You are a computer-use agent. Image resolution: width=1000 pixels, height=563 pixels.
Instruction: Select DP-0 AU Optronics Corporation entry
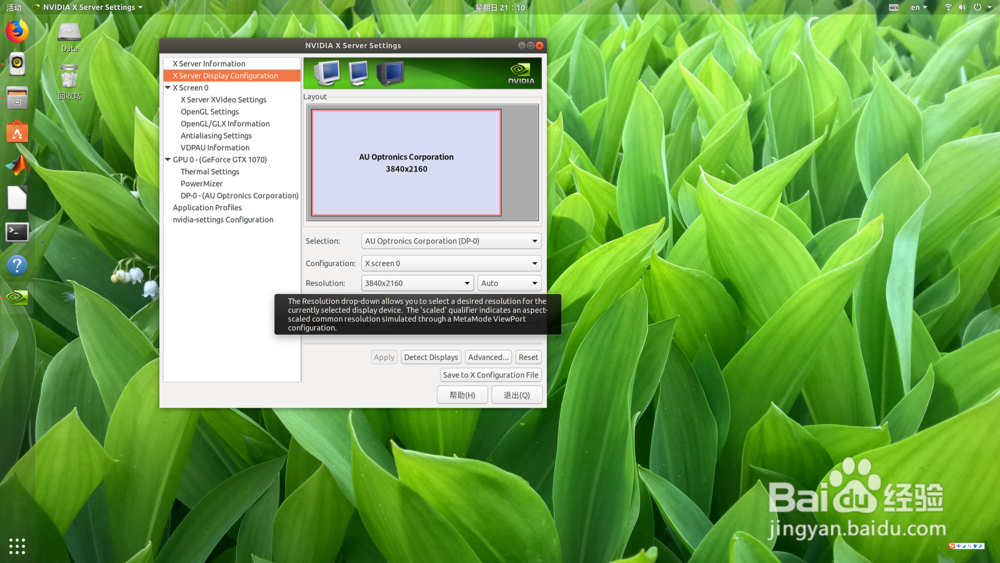coord(239,196)
